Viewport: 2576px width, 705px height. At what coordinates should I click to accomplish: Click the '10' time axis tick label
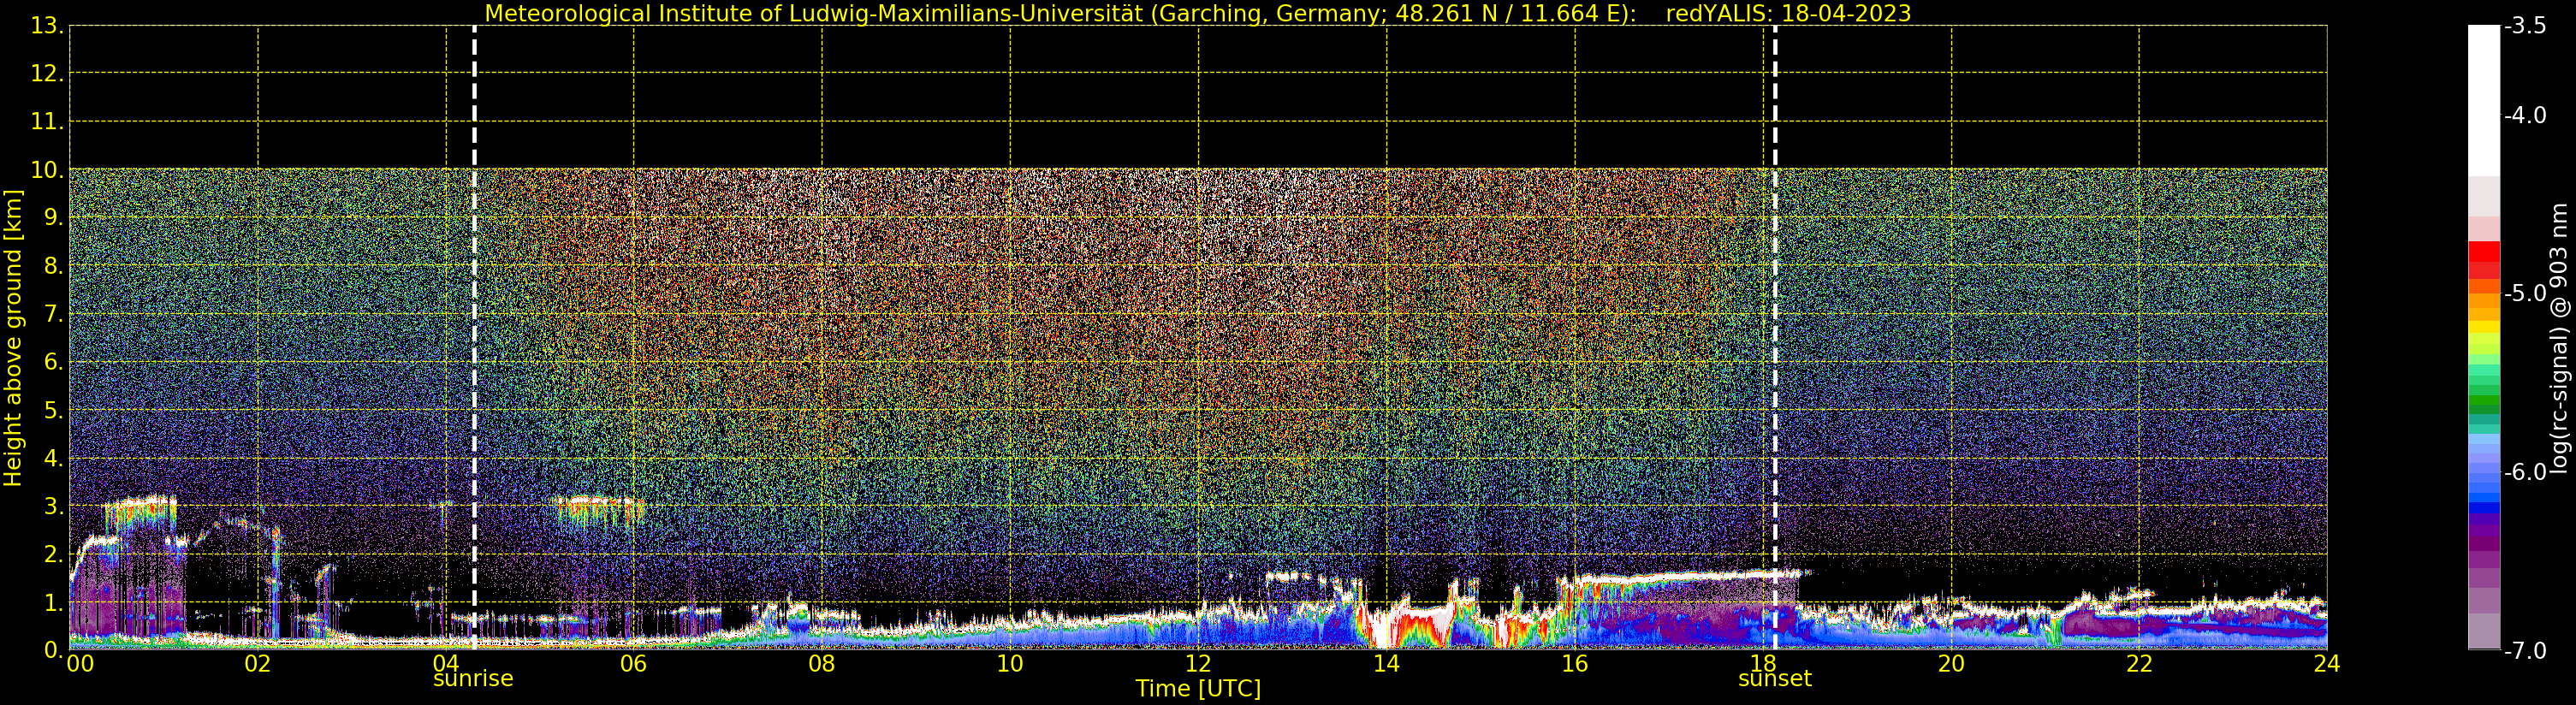(x=1010, y=663)
